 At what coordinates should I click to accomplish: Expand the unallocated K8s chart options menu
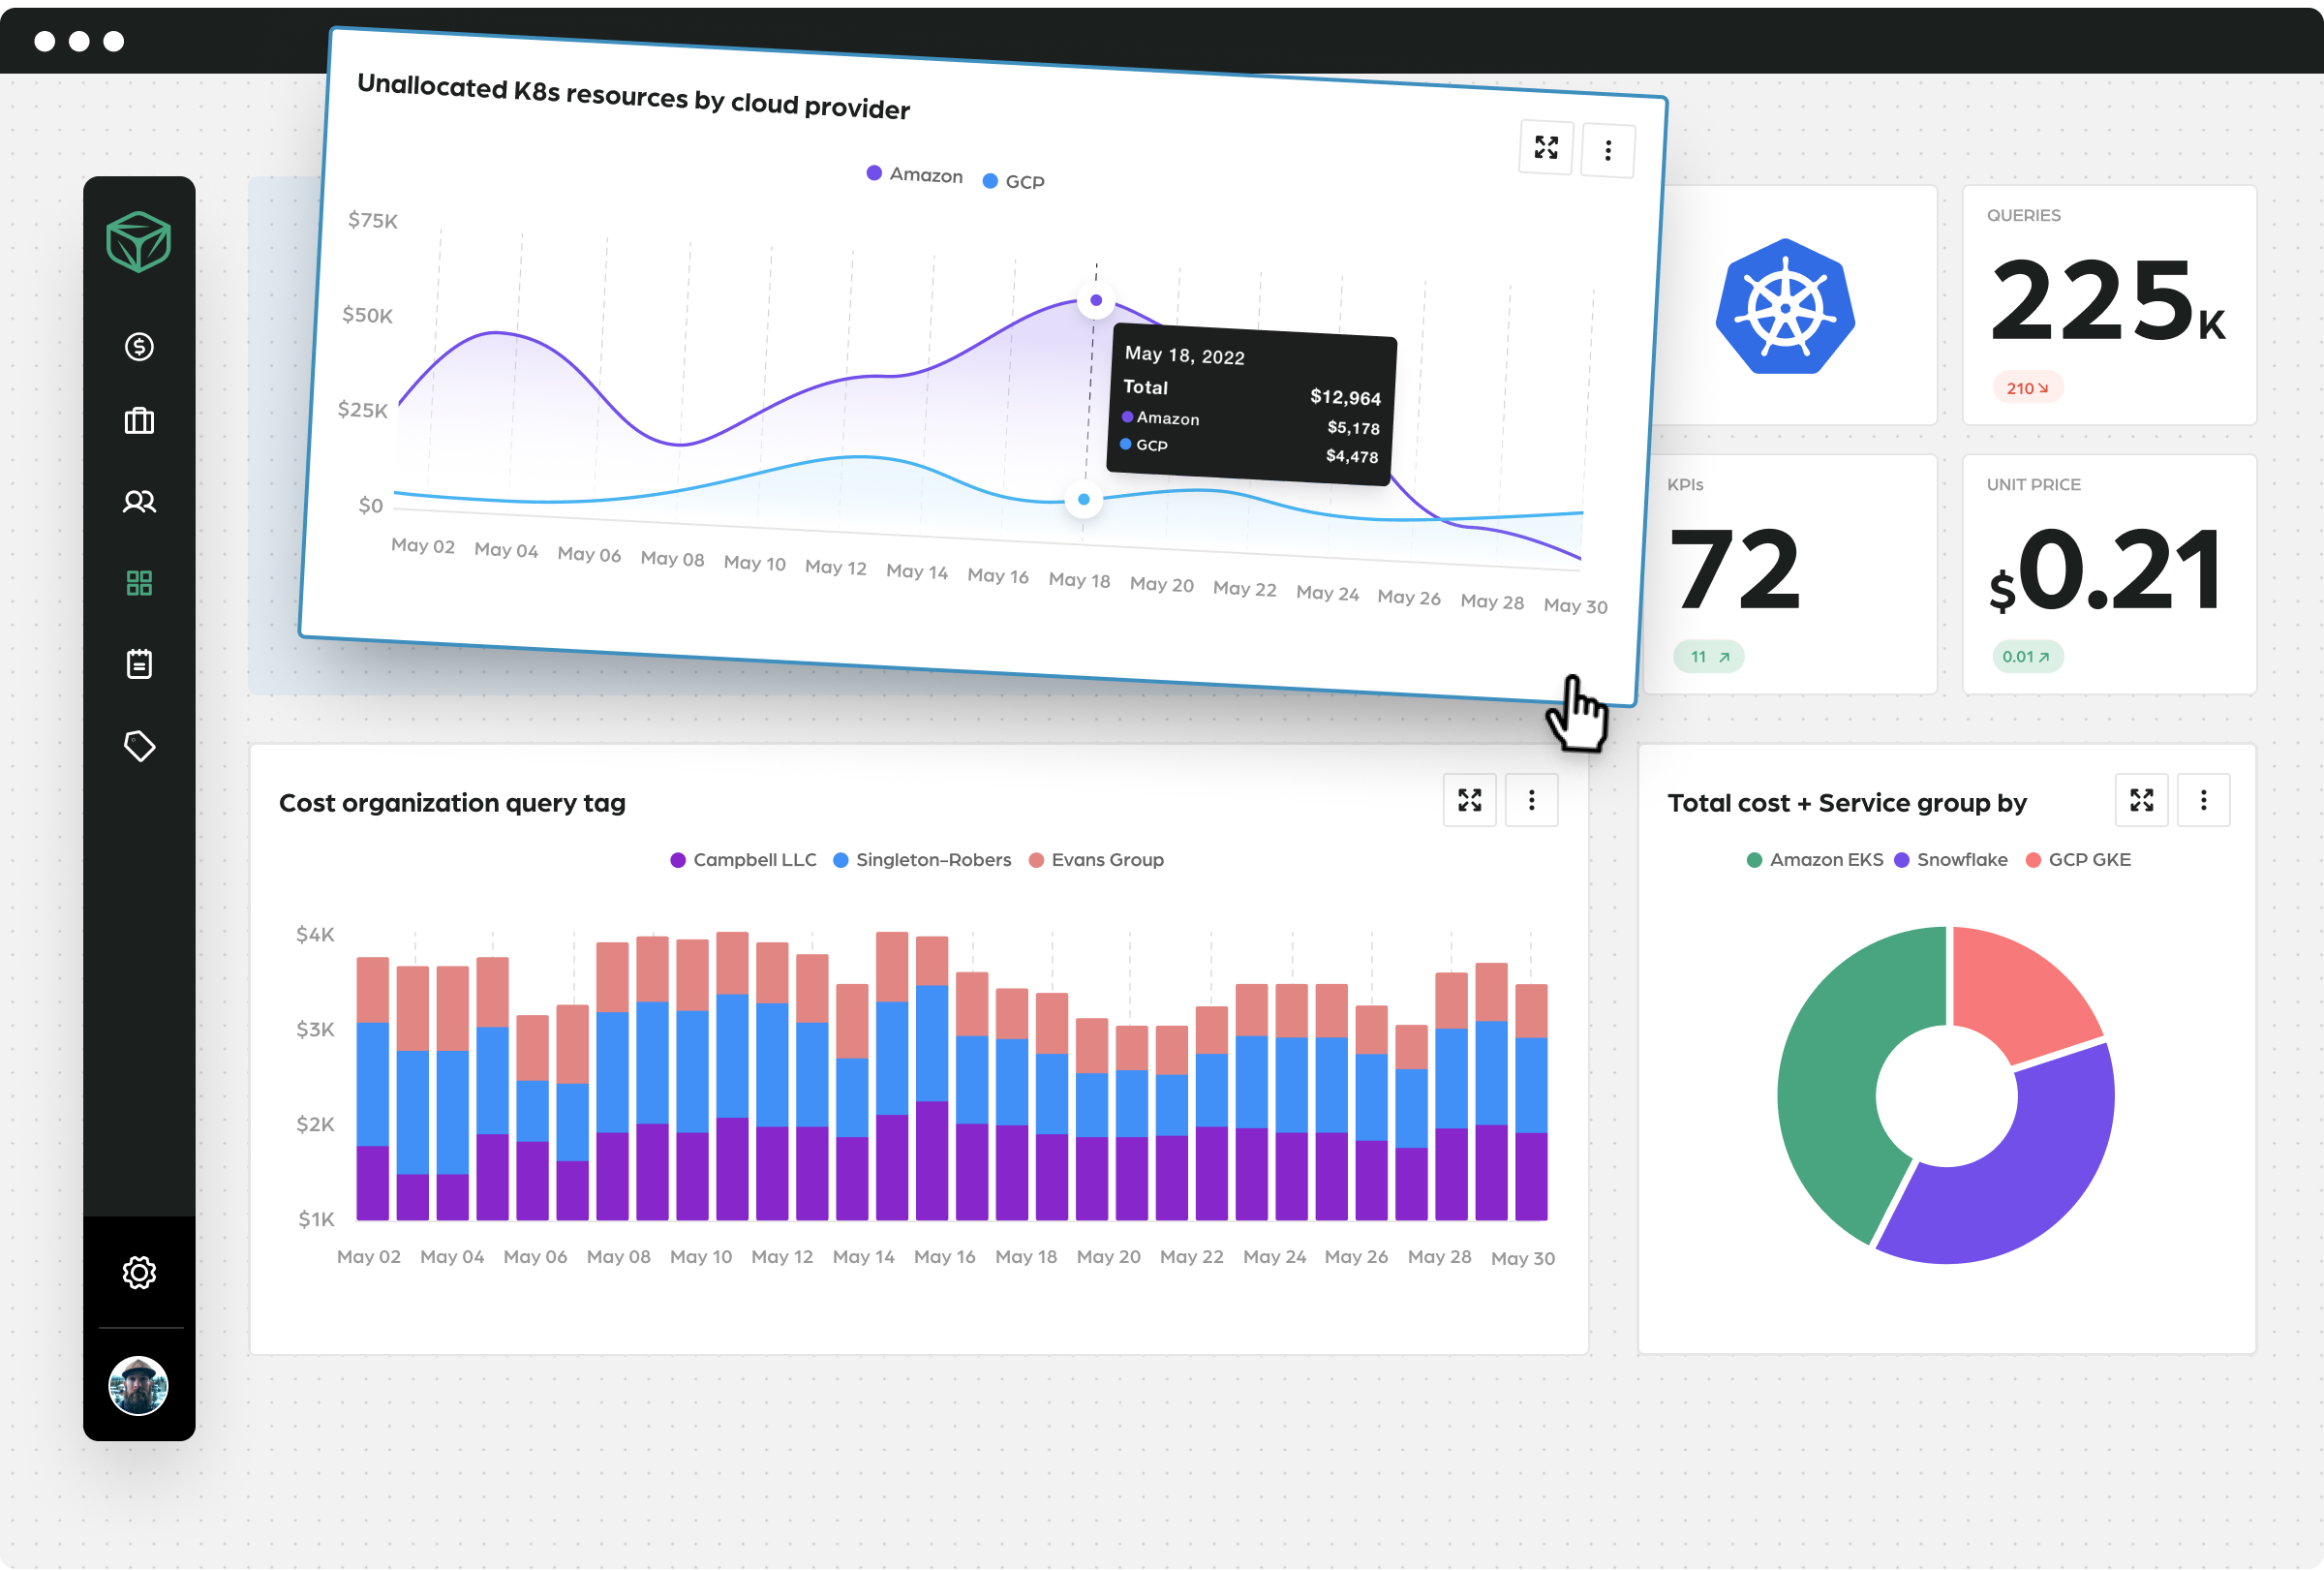[x=1605, y=151]
